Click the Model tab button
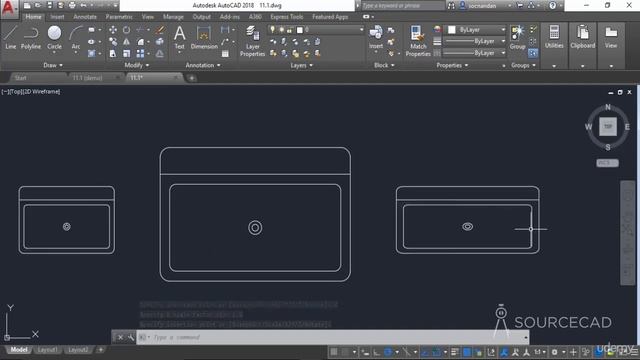Screen dimensions: 640x360 (19, 350)
